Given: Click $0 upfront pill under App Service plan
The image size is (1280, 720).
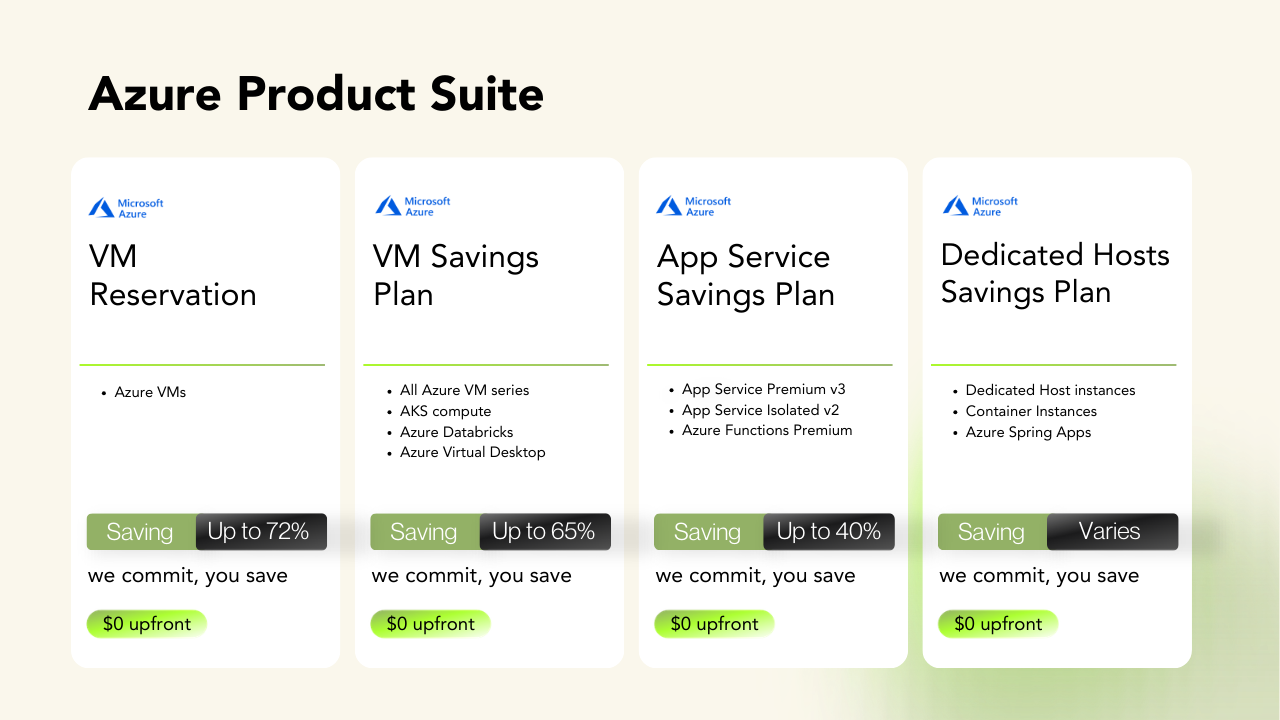Looking at the screenshot, I should click(x=714, y=624).
